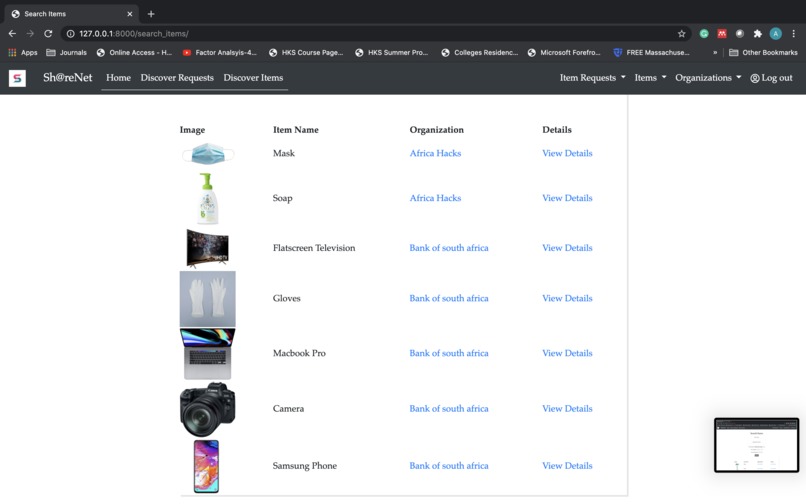This screenshot has height=504, width=806.
Task: Click the Flatscreen Television item name
Action: tap(314, 248)
